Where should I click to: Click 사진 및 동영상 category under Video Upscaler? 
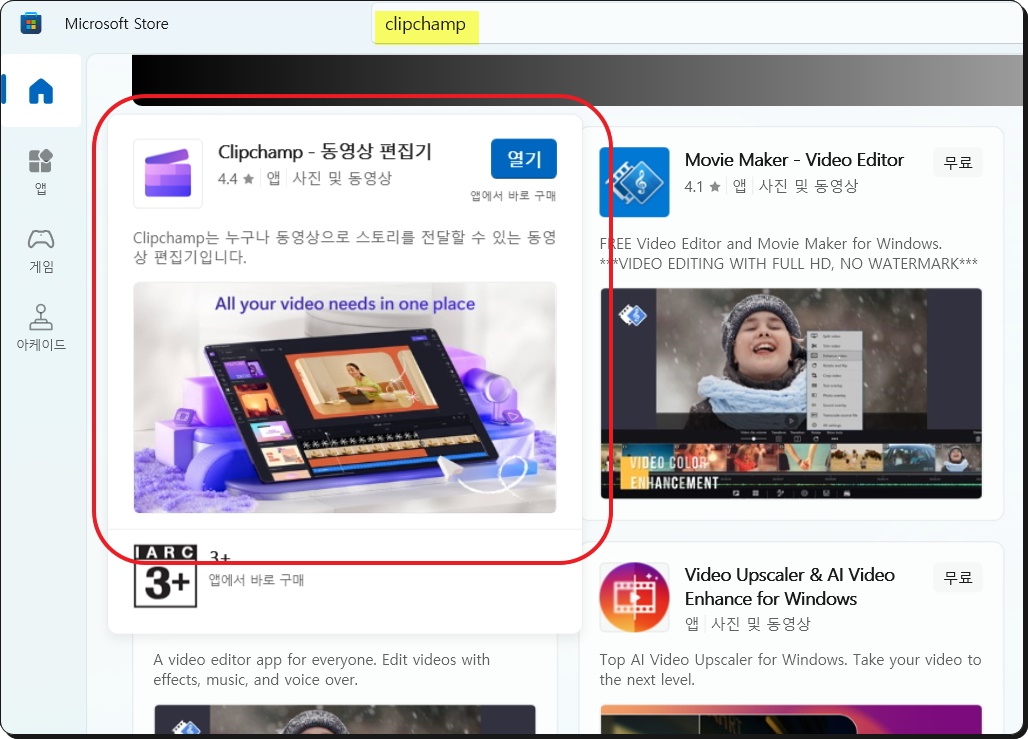pos(761,624)
